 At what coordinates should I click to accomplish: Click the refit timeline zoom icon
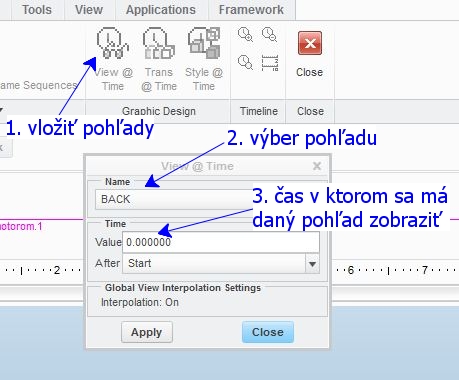[245, 63]
